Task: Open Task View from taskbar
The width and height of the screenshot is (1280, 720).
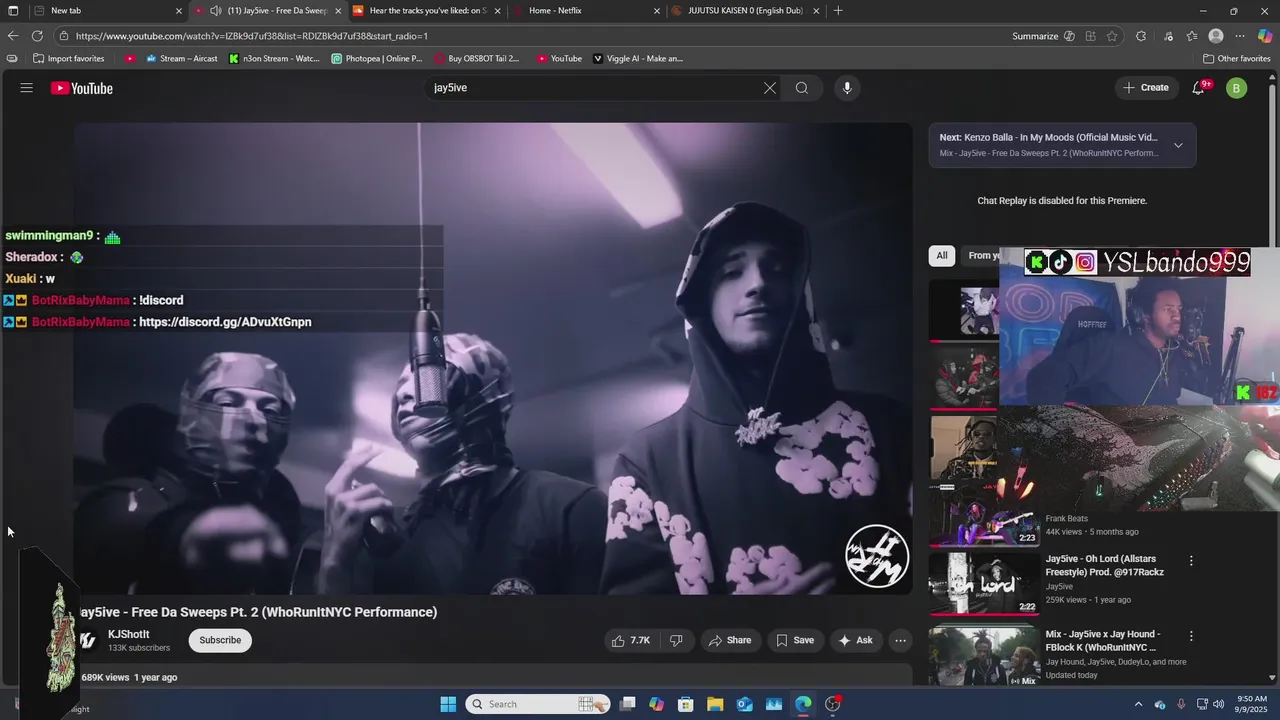Action: (627, 704)
